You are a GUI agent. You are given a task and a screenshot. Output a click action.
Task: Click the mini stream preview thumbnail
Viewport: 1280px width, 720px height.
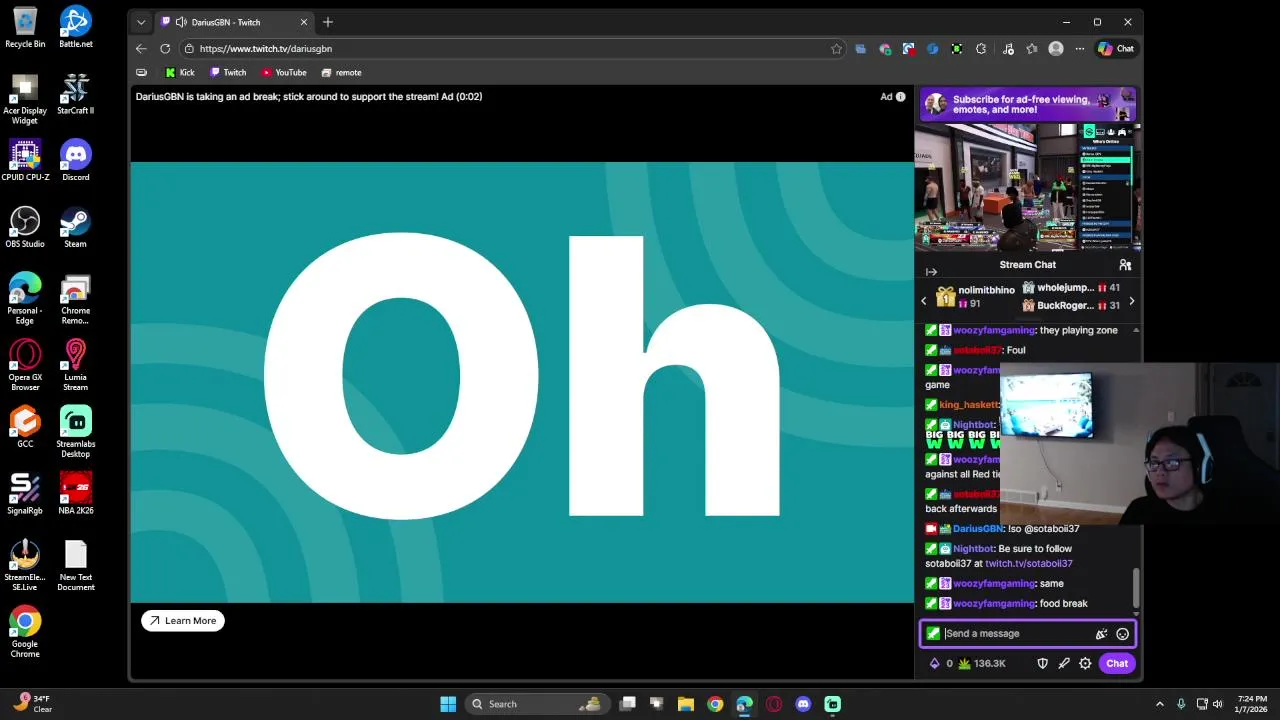1028,187
